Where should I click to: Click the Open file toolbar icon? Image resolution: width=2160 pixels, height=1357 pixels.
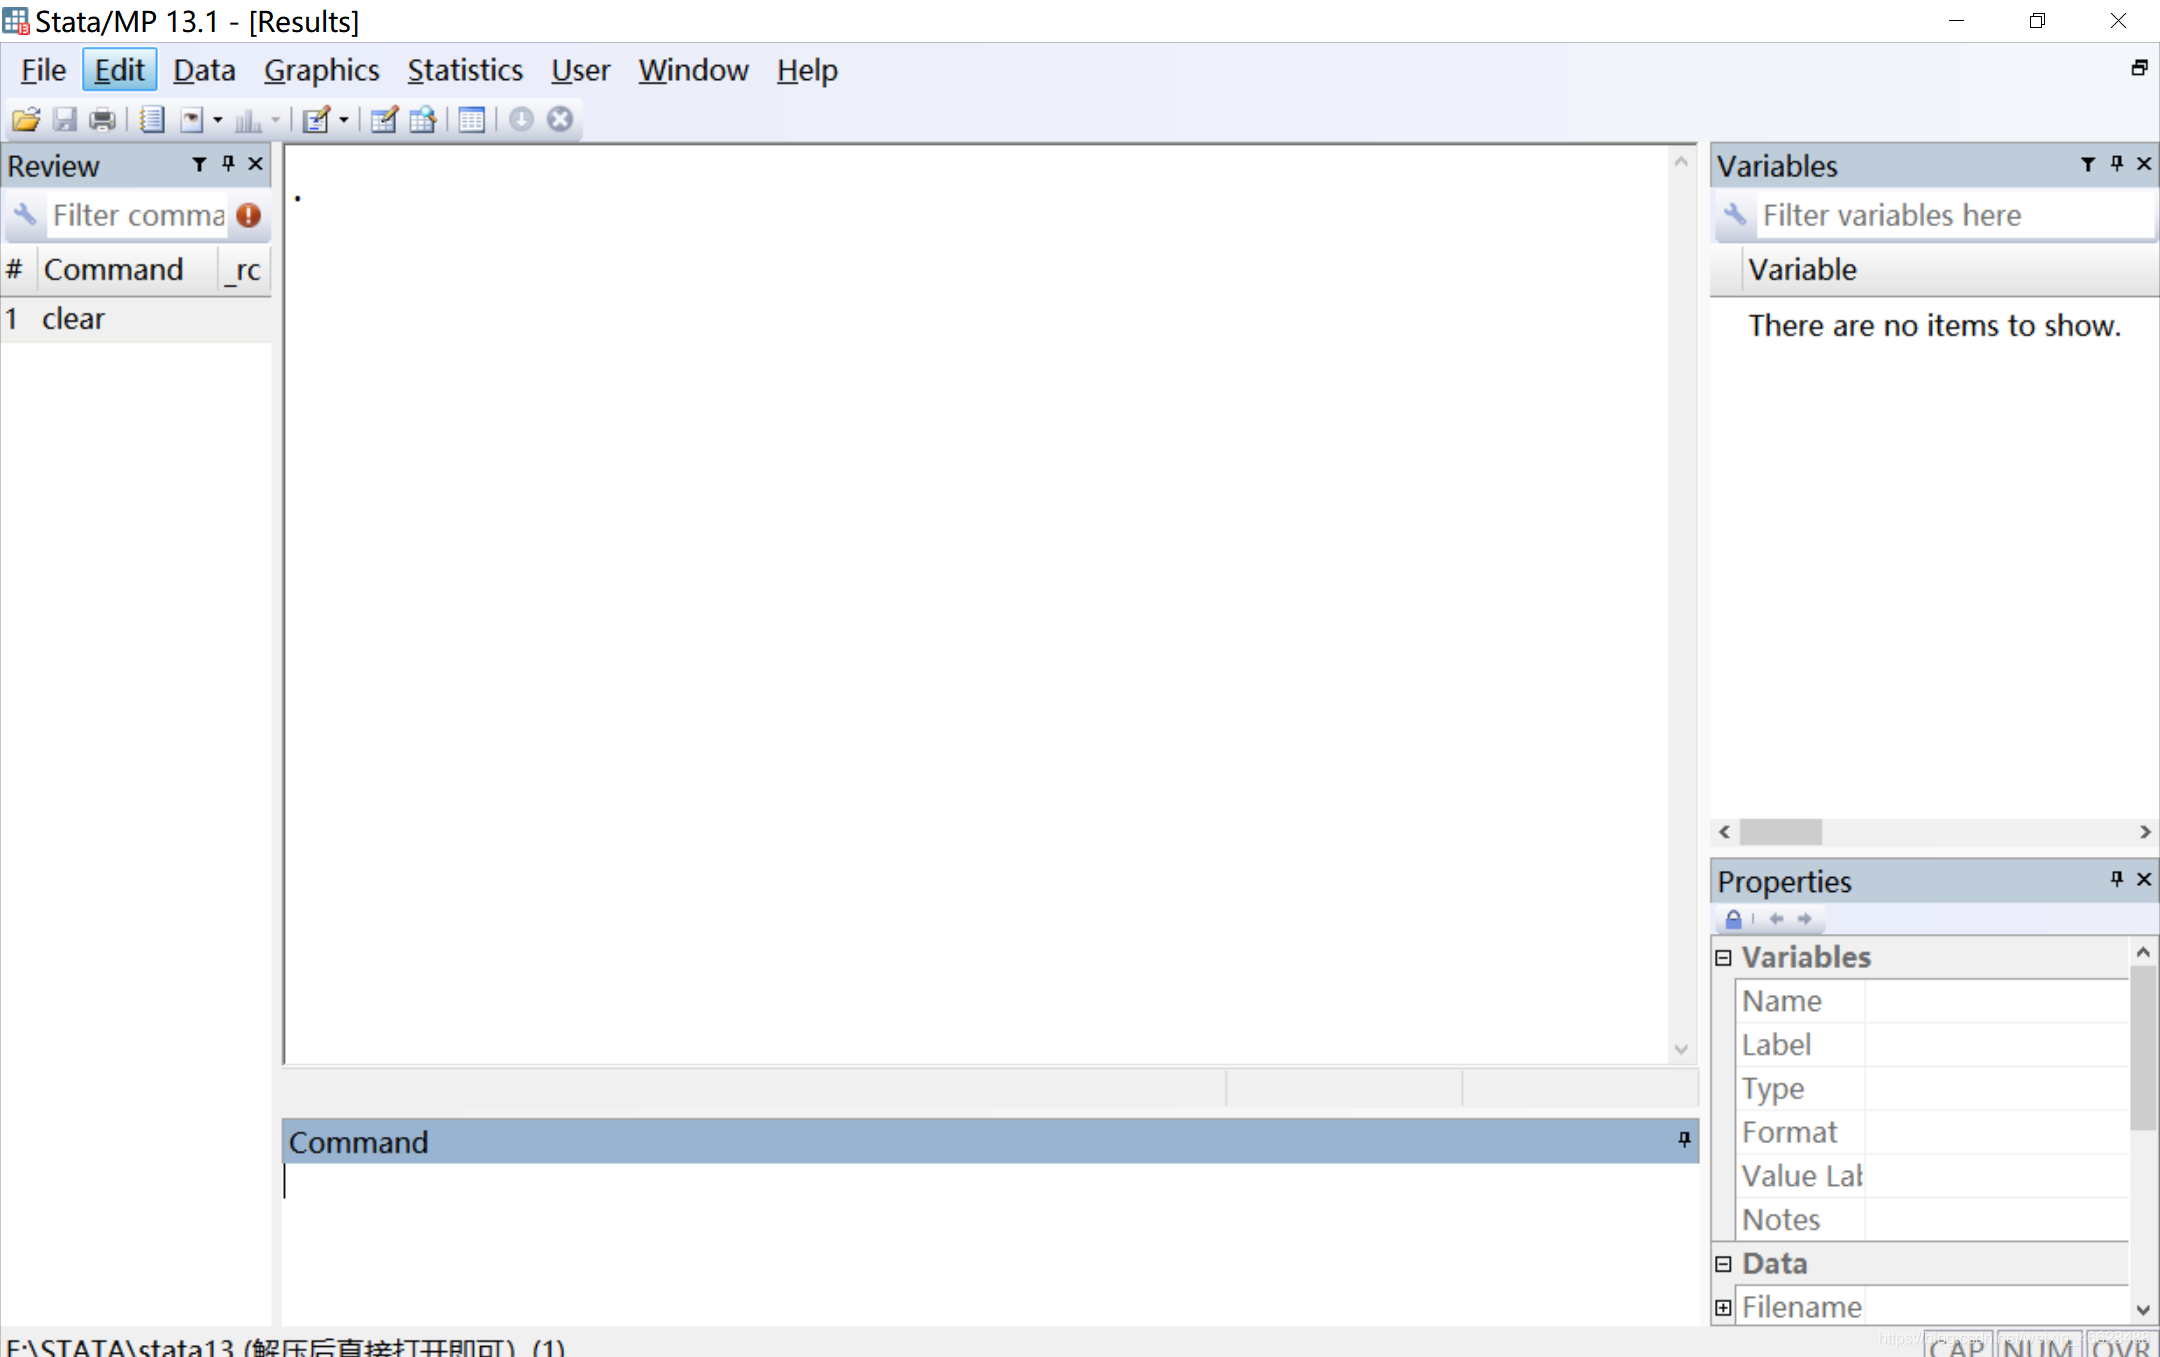(x=26, y=120)
